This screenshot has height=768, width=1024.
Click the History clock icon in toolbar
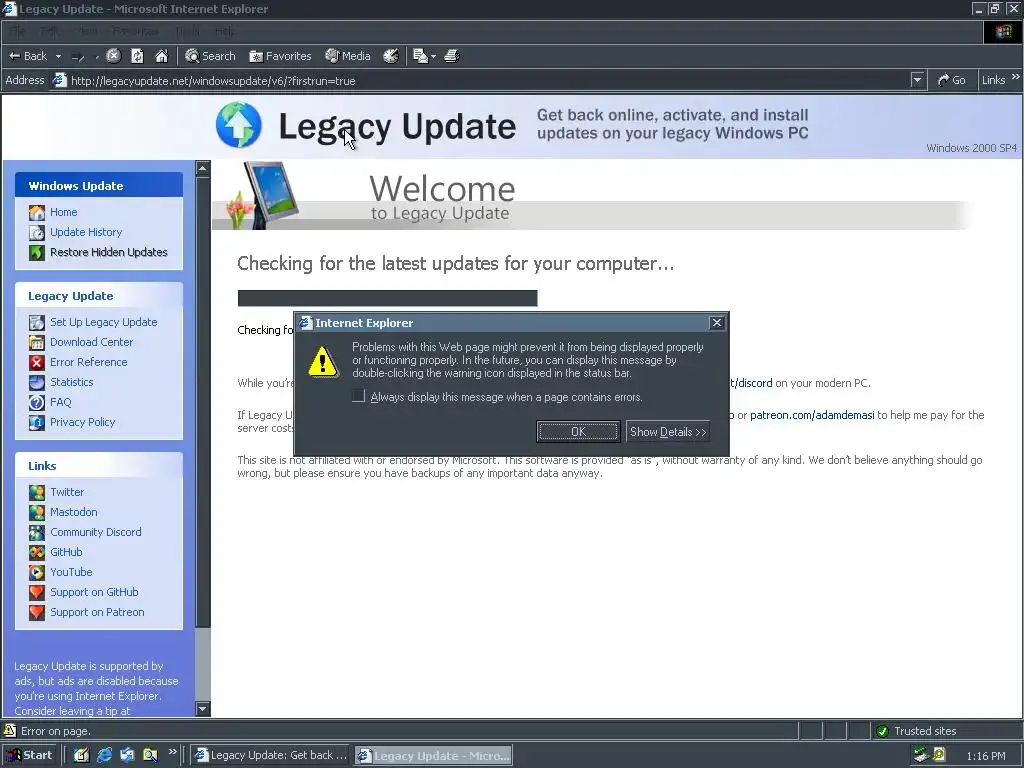click(391, 56)
